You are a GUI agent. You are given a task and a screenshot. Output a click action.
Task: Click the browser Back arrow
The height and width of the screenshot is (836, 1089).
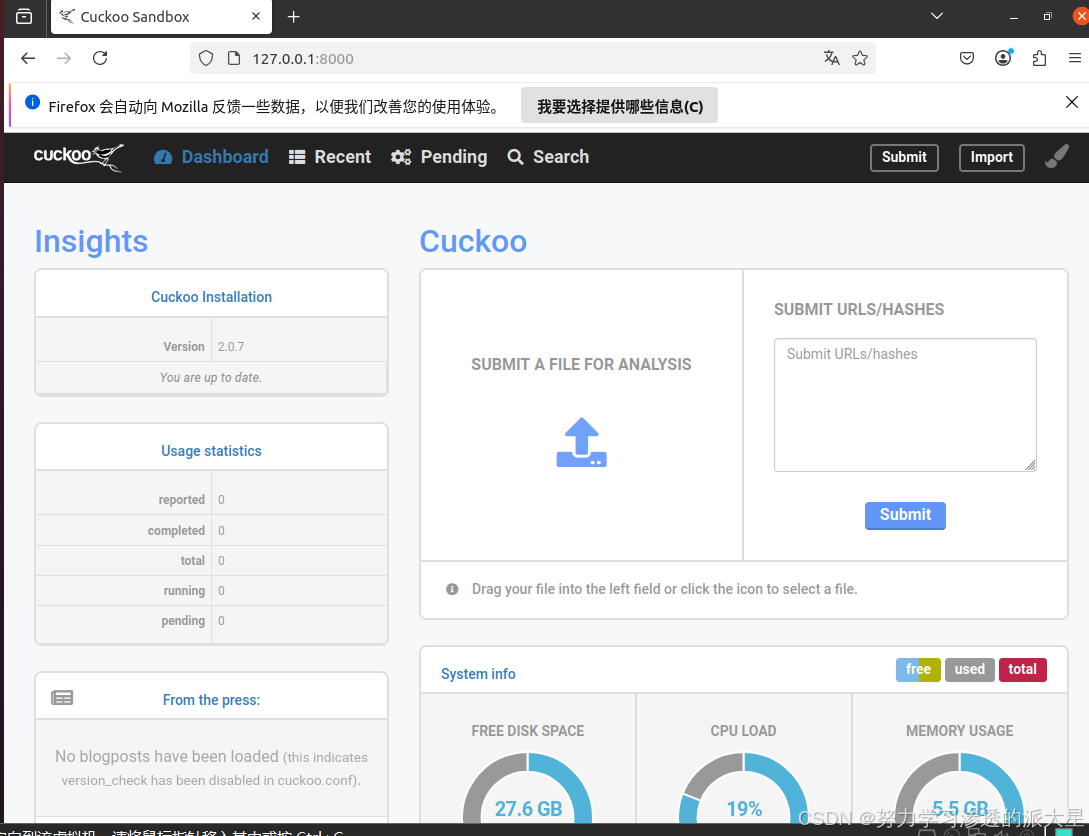point(28,58)
